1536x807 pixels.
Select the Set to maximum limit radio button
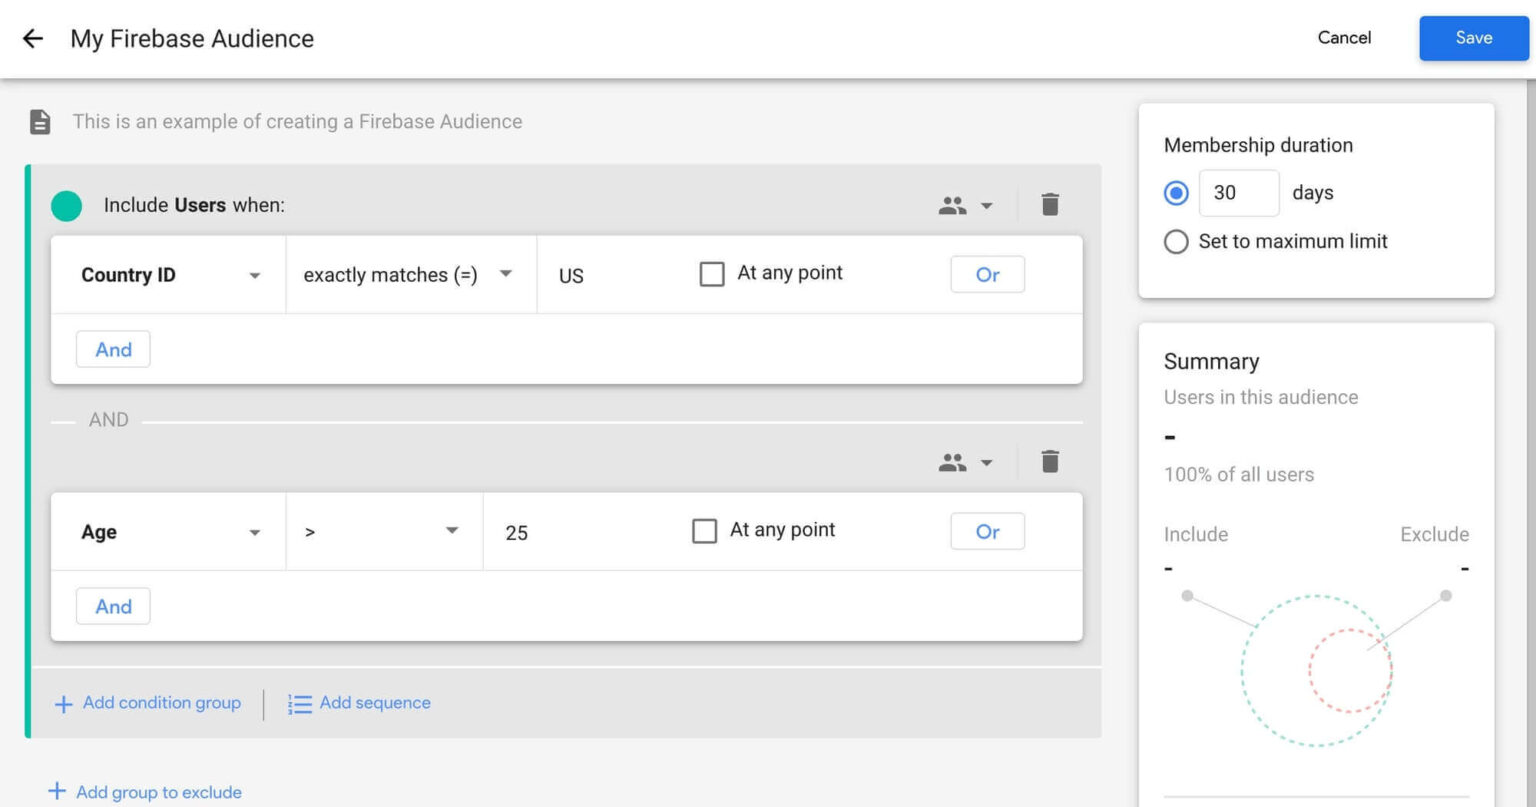pos(1176,241)
